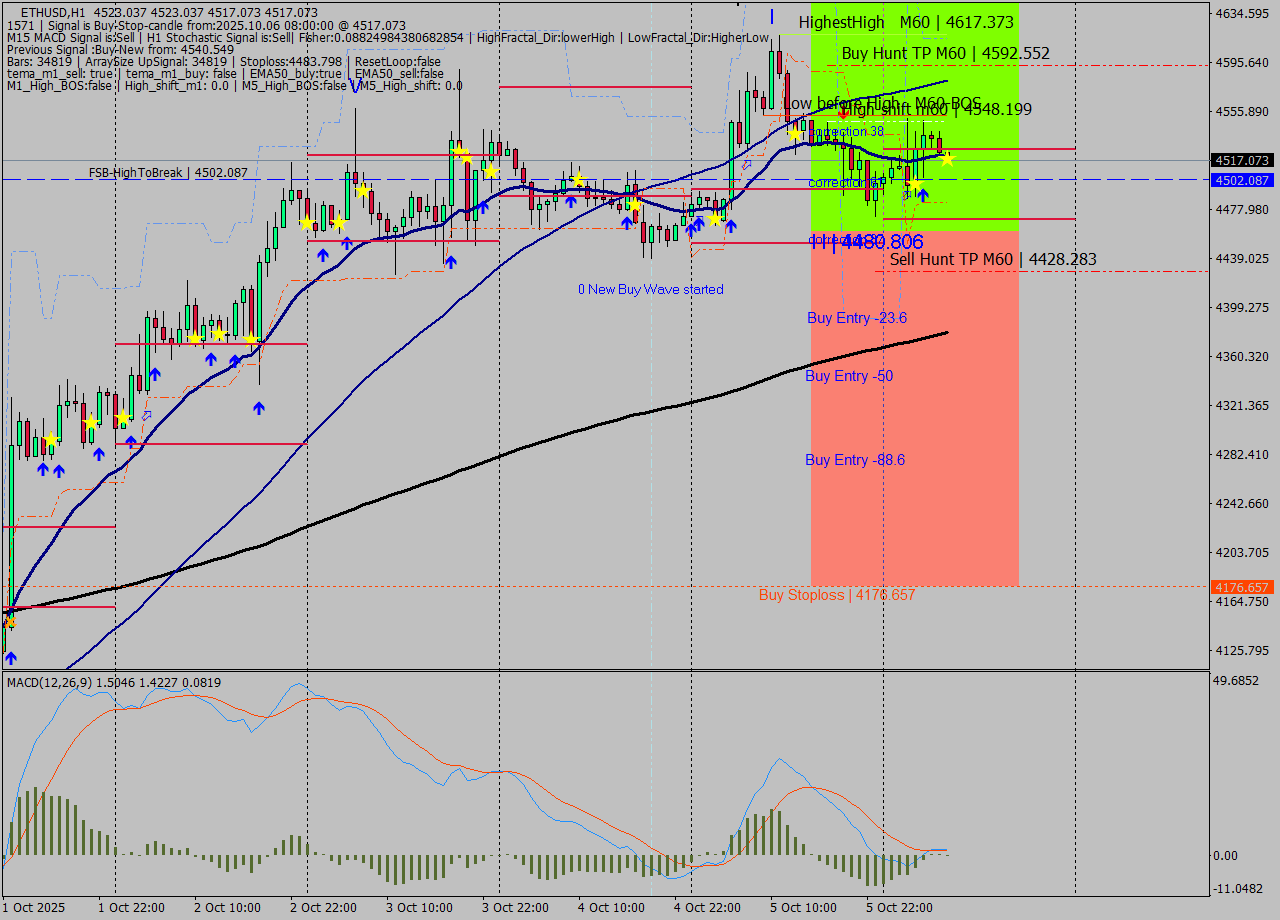Click the blue up arrow in bottom-left chart corner
Screen dimensions: 1280x920
[10, 657]
